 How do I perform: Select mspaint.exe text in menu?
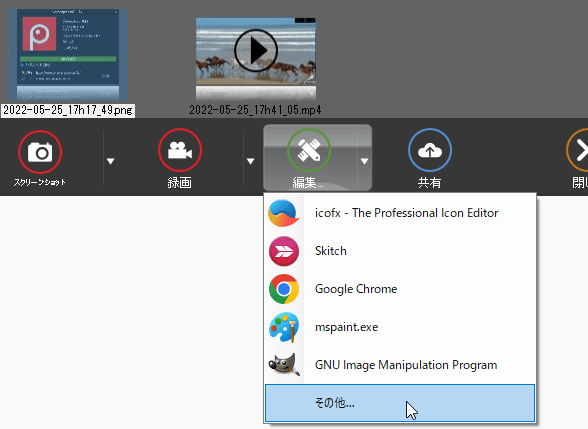(346, 327)
